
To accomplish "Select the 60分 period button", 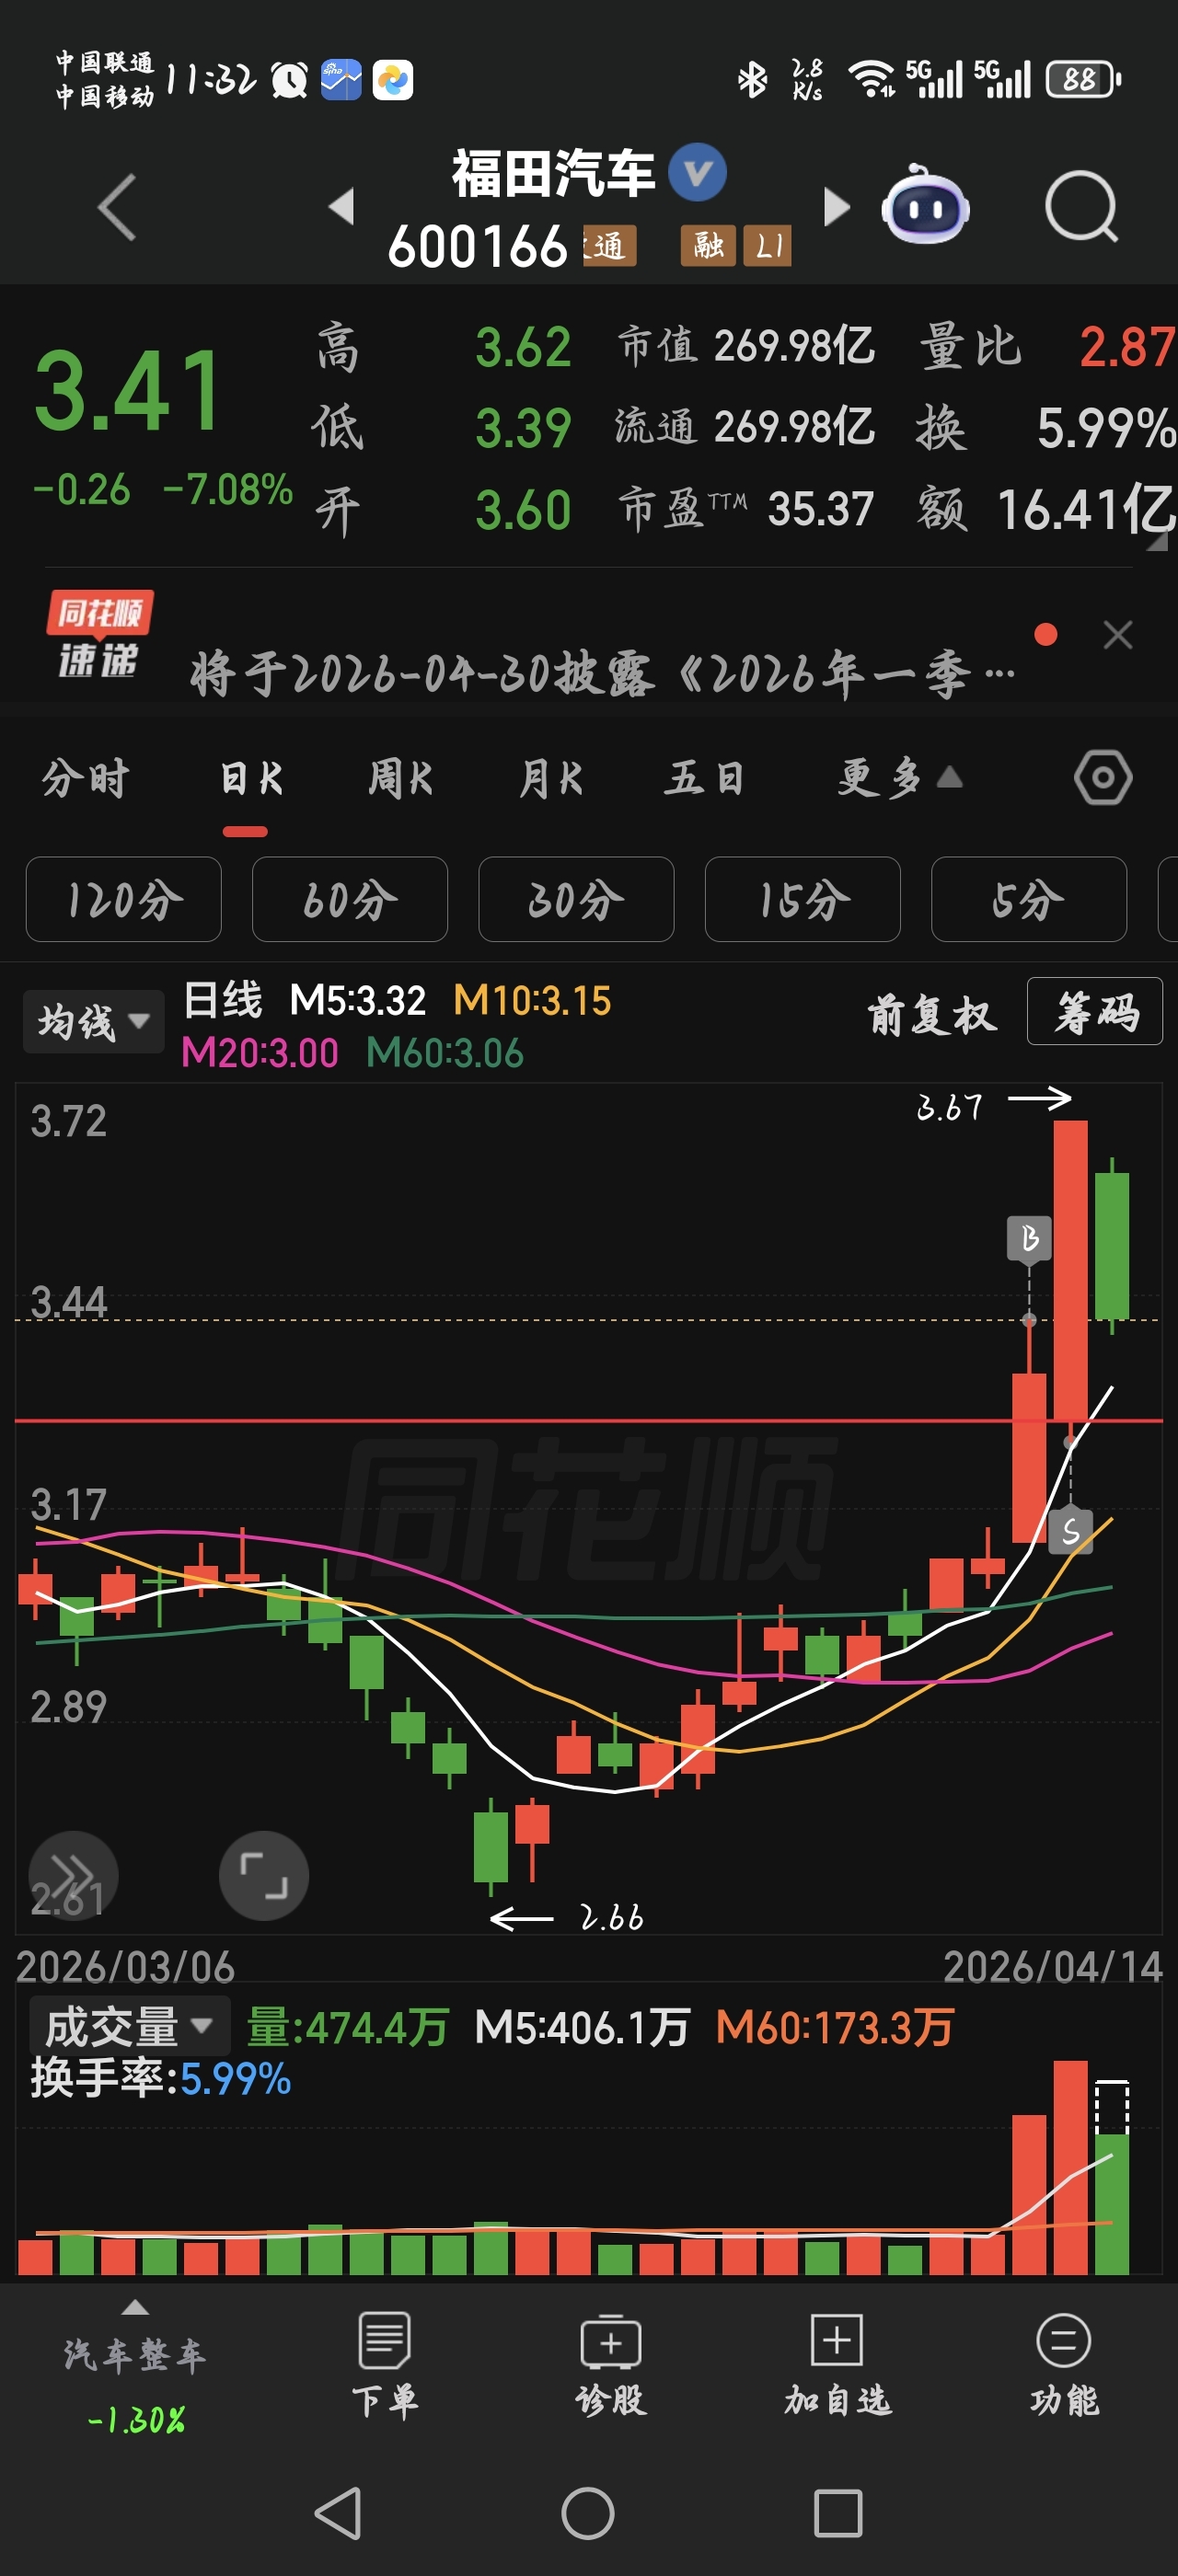I will (x=350, y=899).
